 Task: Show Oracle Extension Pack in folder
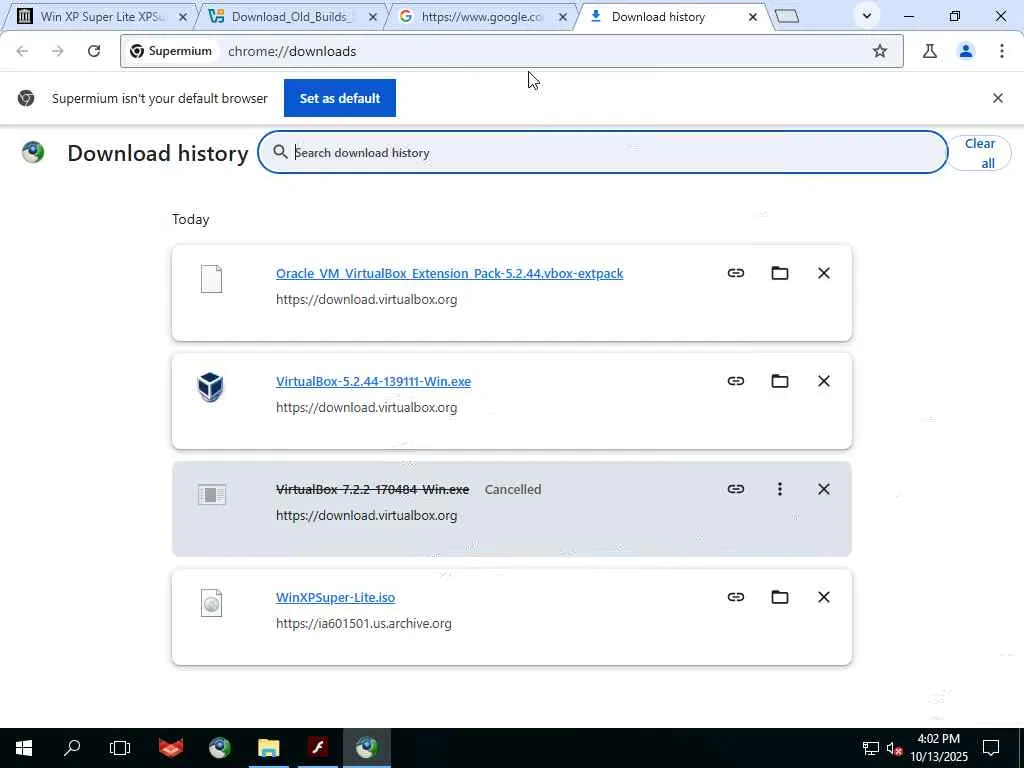780,273
